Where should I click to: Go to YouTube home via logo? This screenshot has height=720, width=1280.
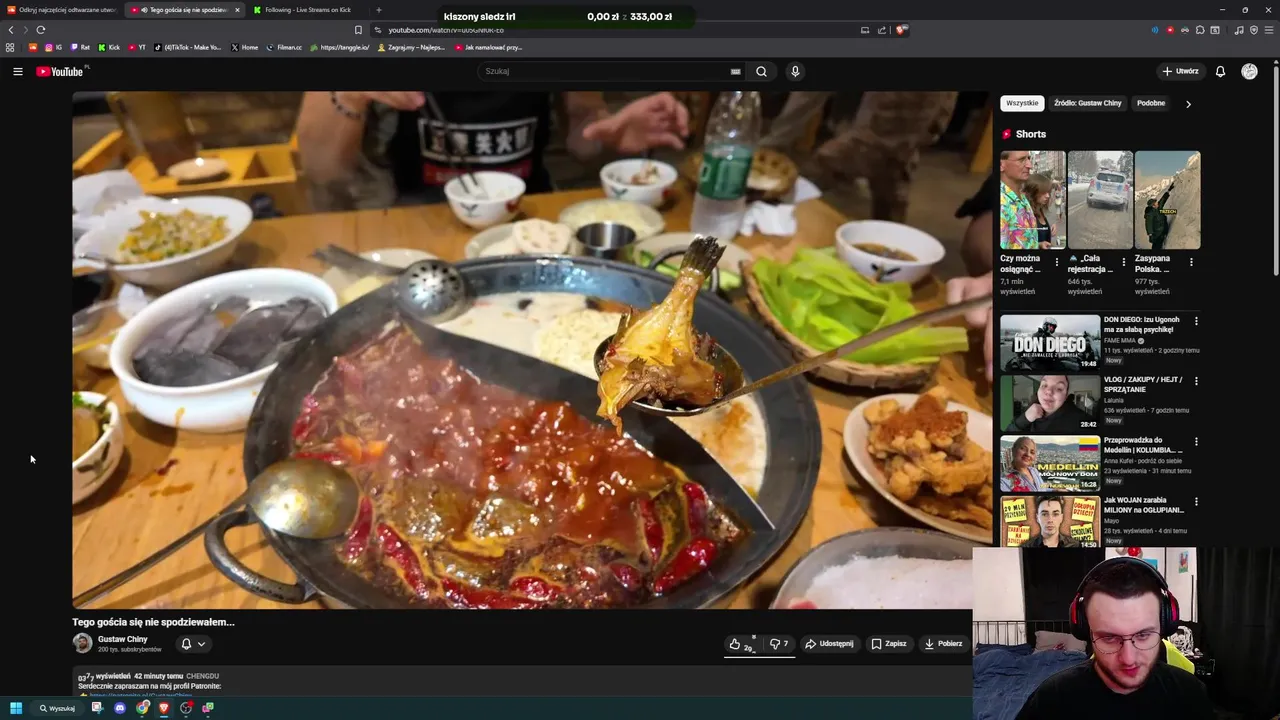coord(61,71)
